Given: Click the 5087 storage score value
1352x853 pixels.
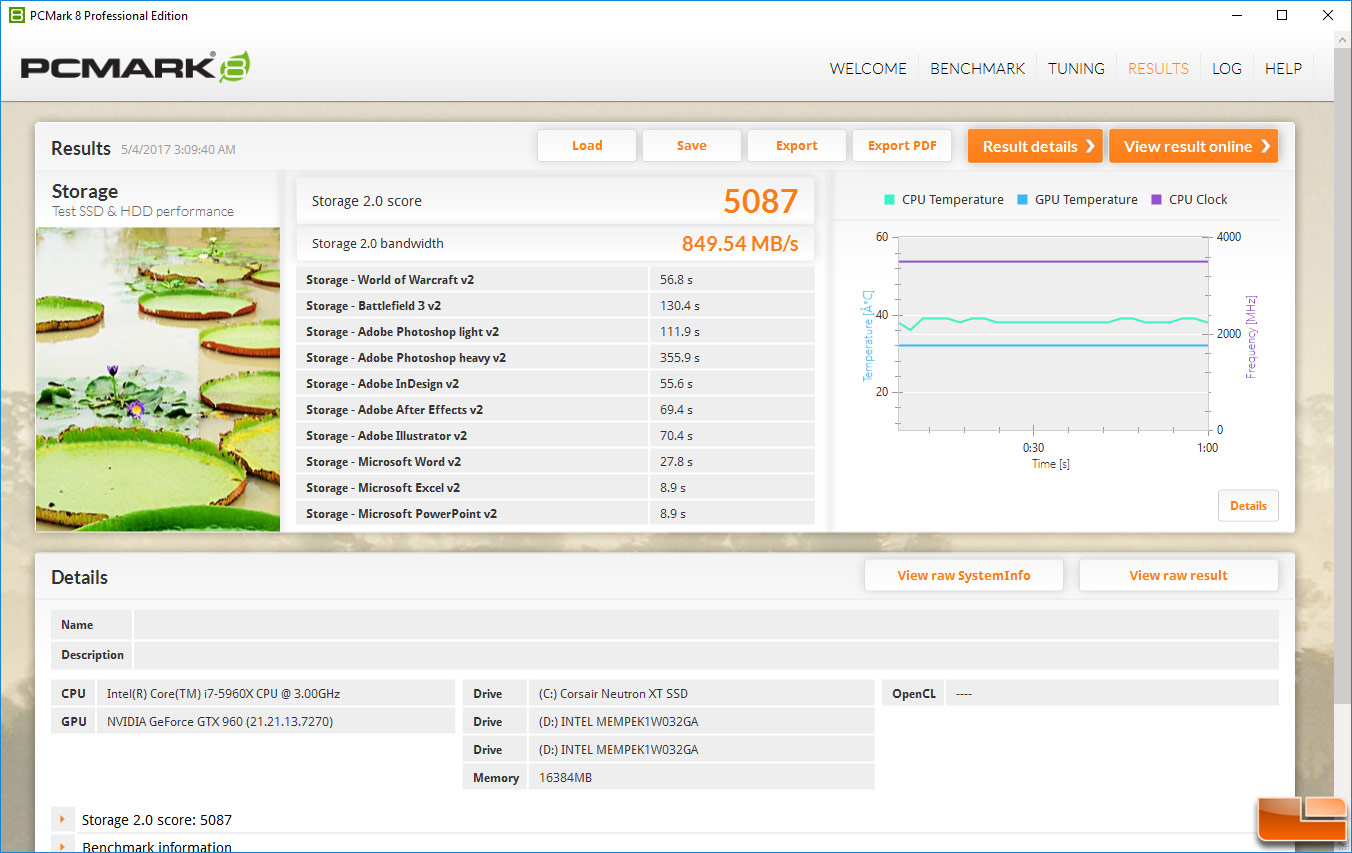Looking at the screenshot, I should (761, 201).
